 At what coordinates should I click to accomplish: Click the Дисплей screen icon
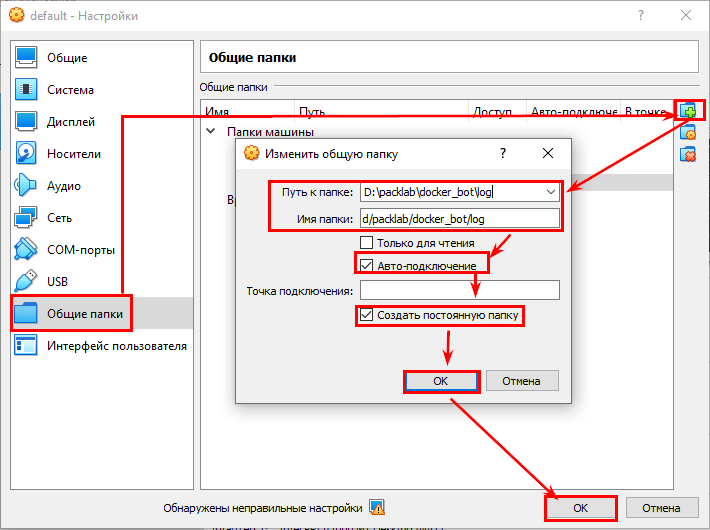click(x=26, y=121)
